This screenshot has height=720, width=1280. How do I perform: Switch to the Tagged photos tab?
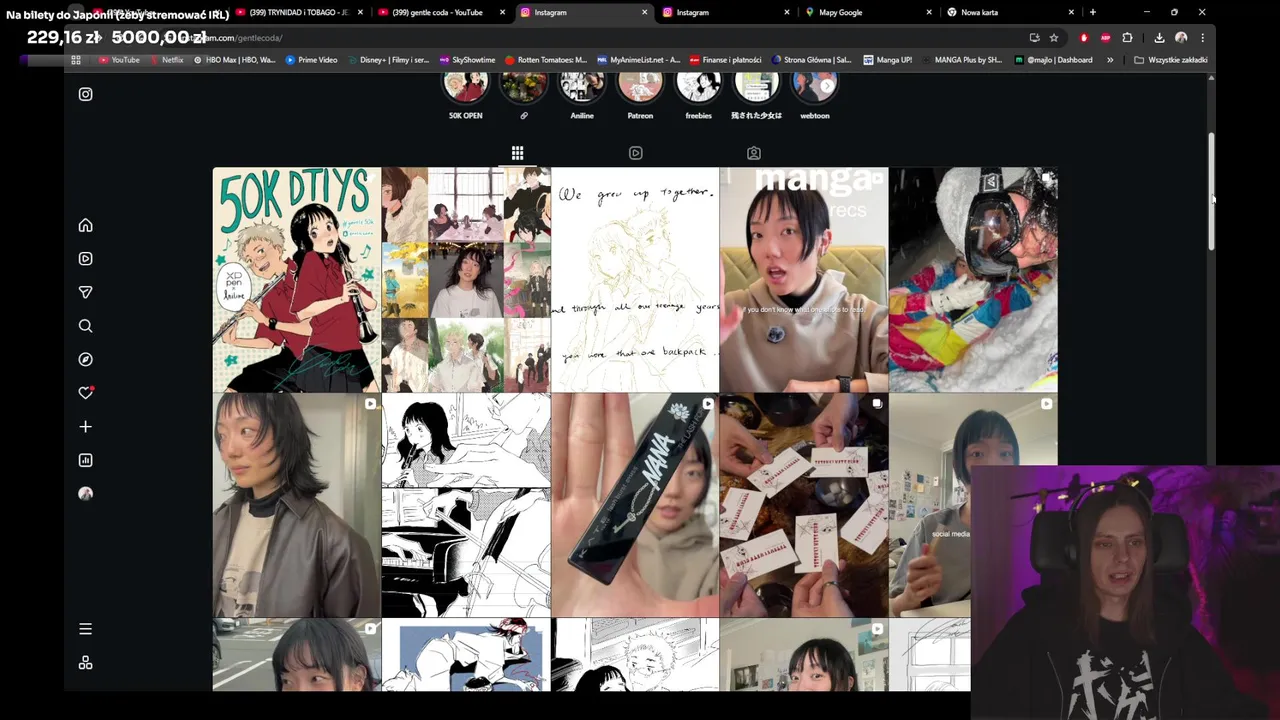coord(753,153)
